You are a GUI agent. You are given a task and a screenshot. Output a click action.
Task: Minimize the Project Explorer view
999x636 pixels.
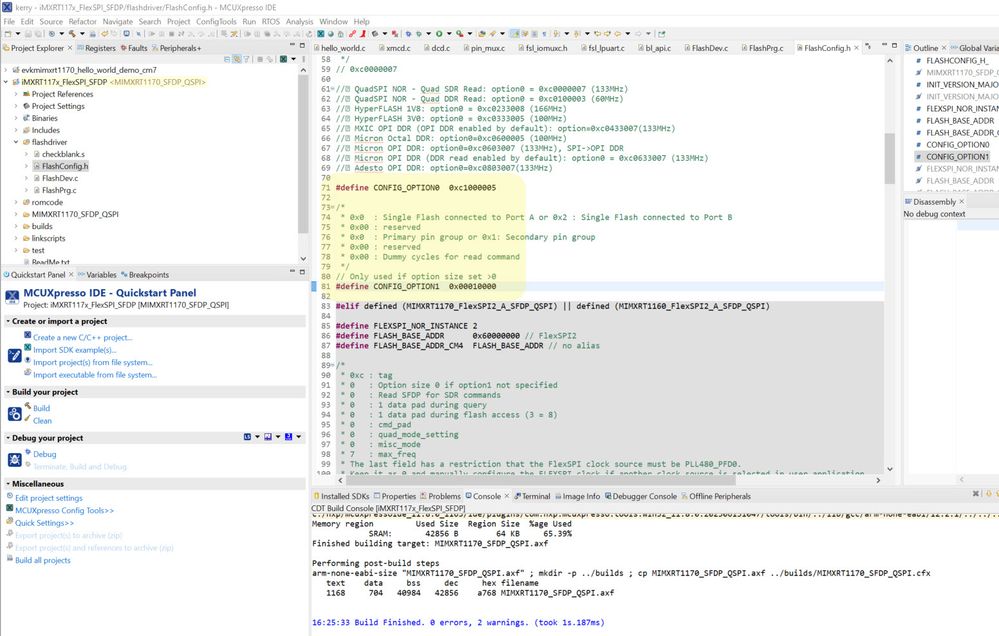tap(292, 45)
